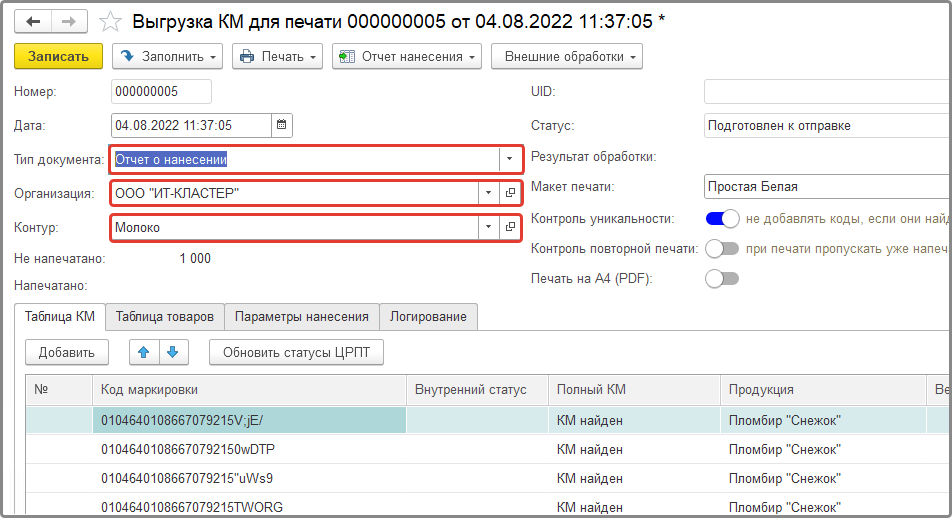This screenshot has width=952, height=518.
Task: Click the Не напечатано value 1 000
Action: pyautogui.click(x=195, y=259)
